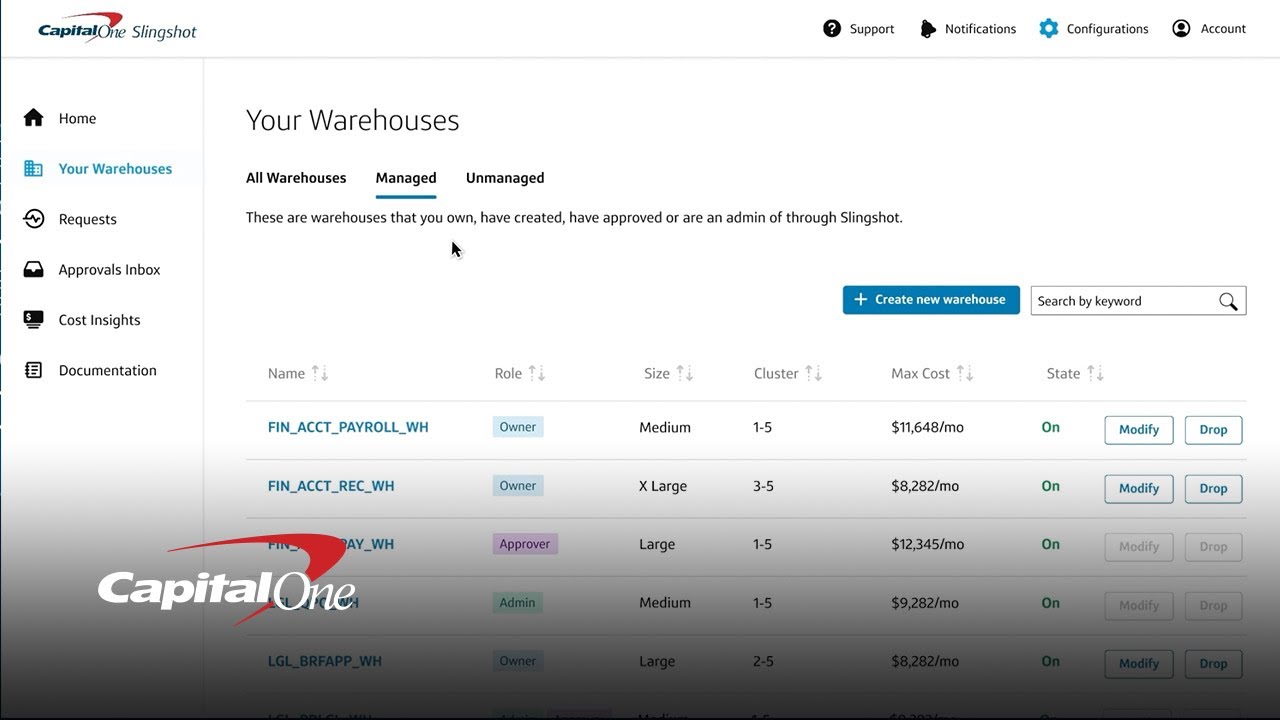Screen dimensions: 1280x720
Task: Click the Your Warehouses building icon
Action: click(34, 169)
